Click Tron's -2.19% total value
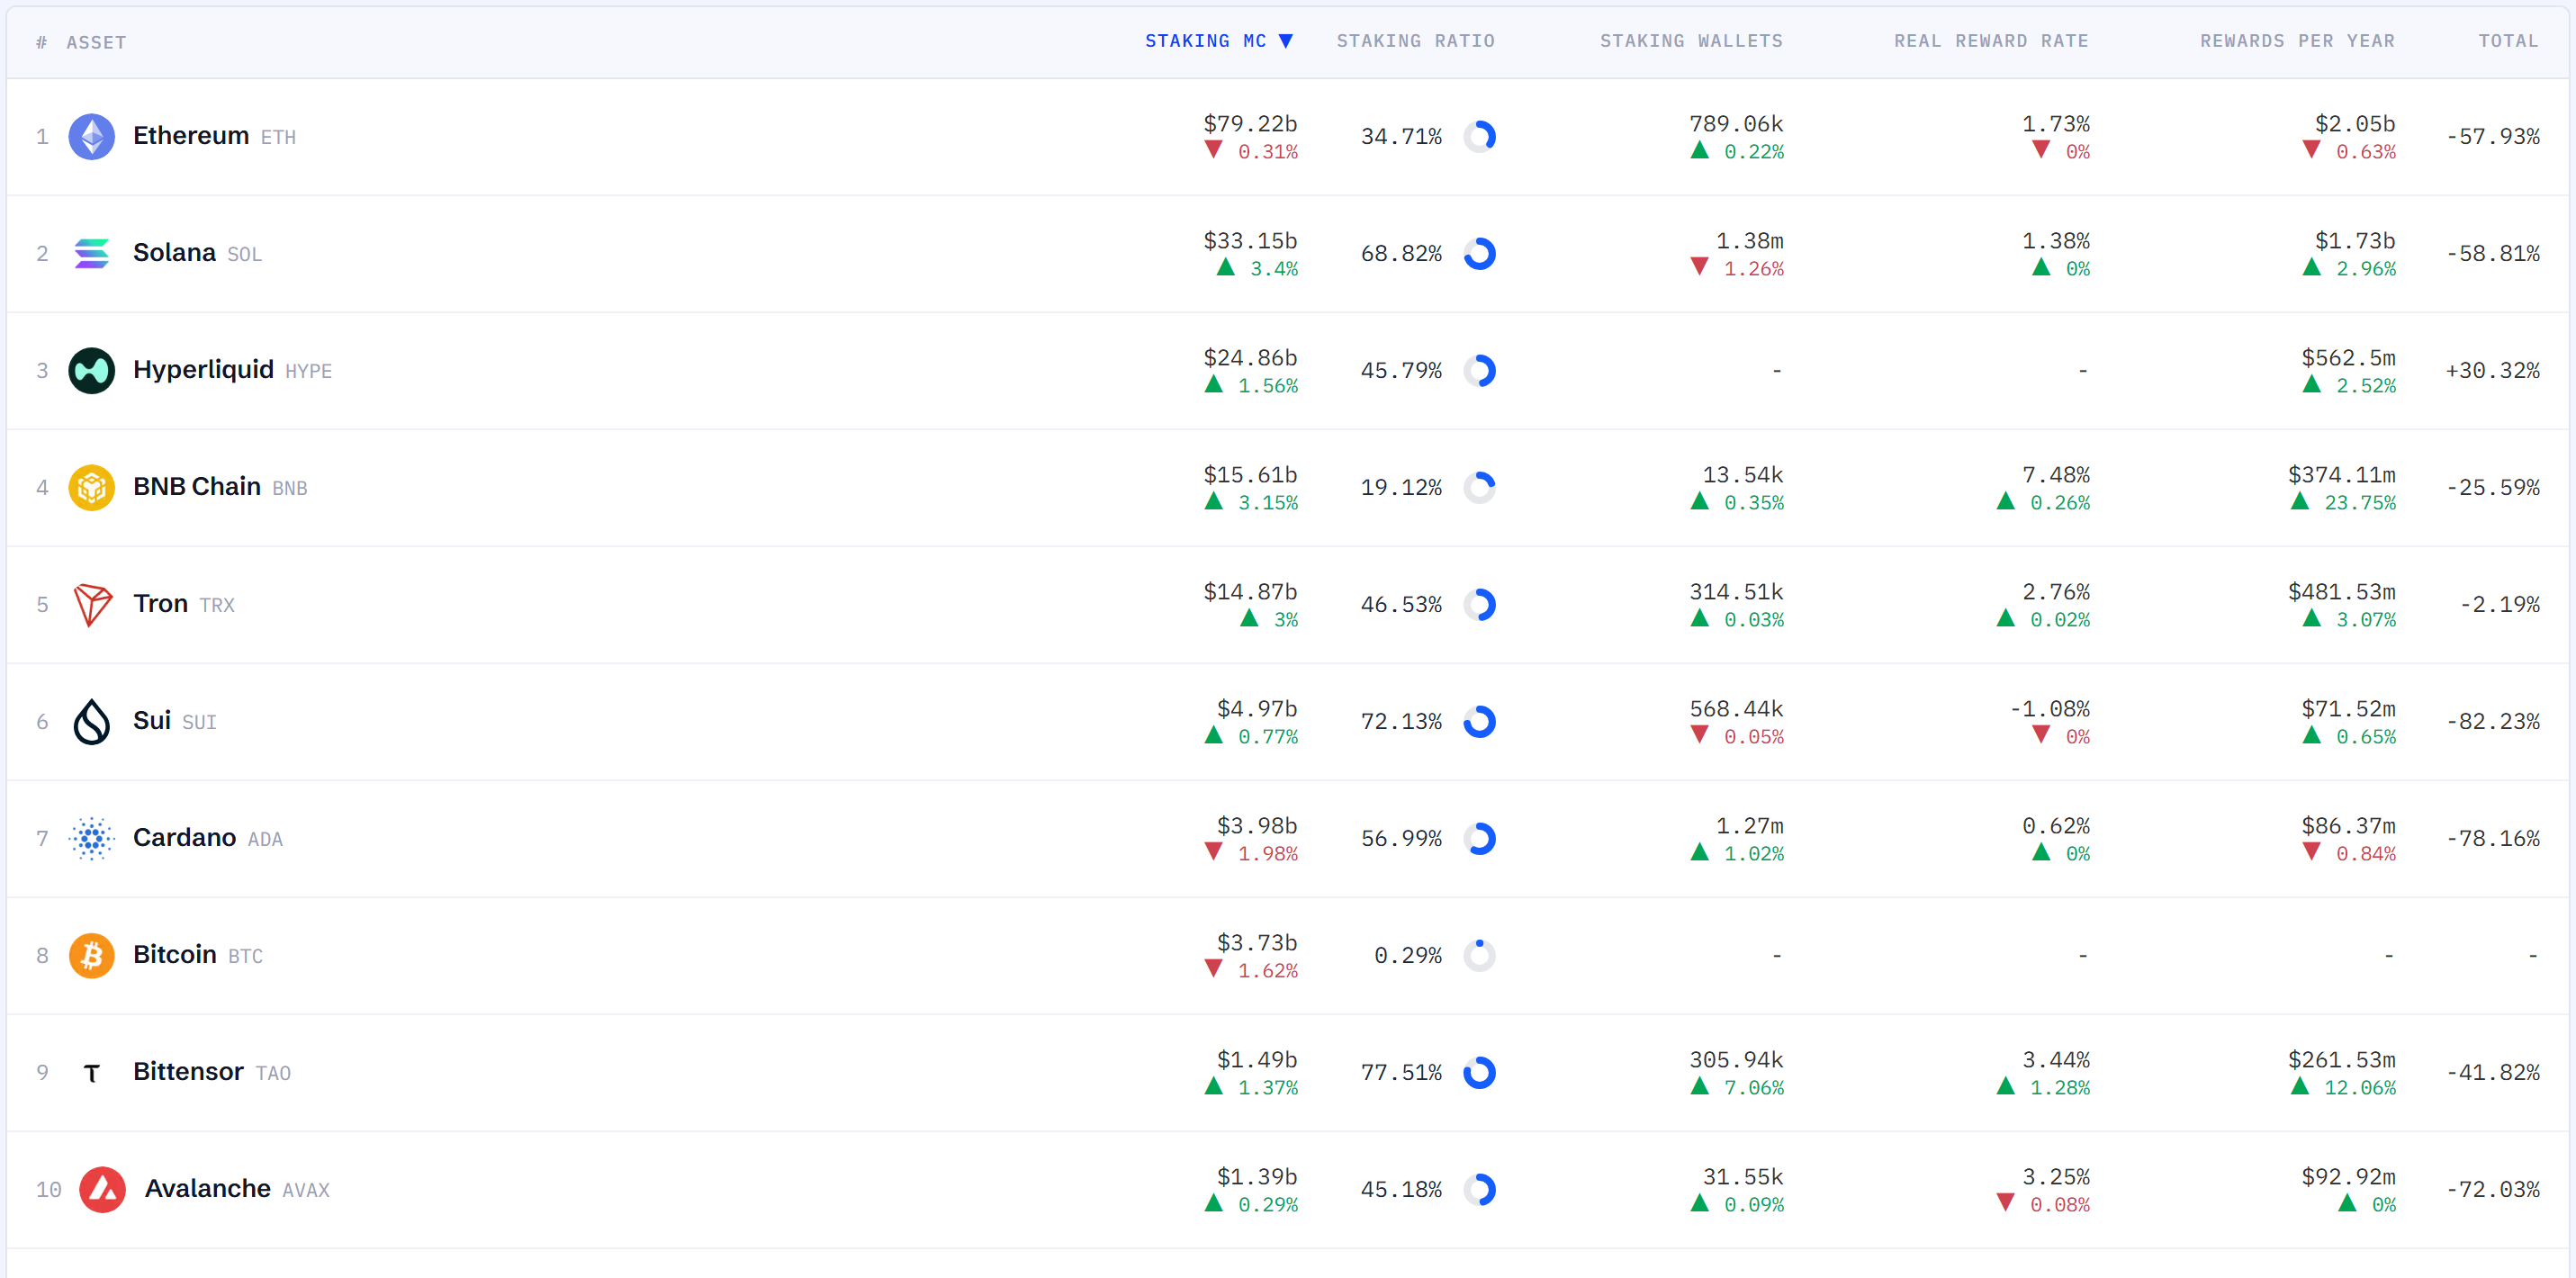 2499,604
